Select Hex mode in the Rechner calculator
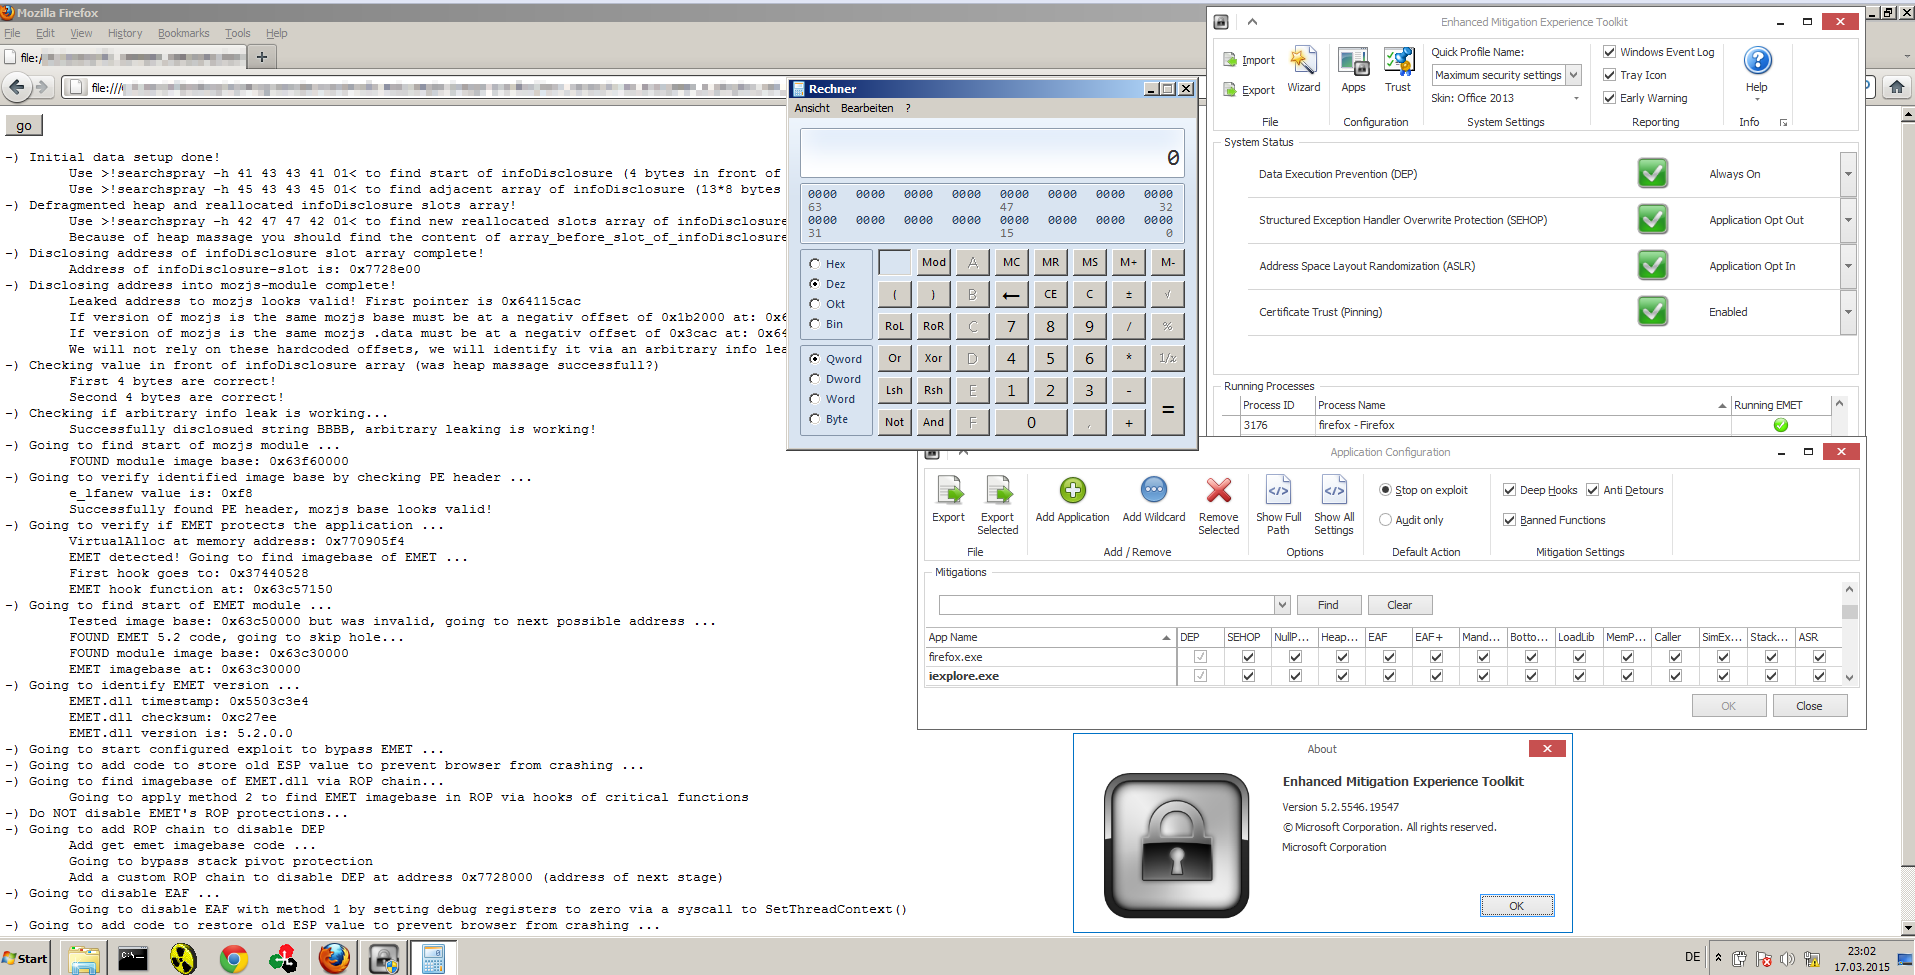The height and width of the screenshot is (975, 1915). coord(814,264)
